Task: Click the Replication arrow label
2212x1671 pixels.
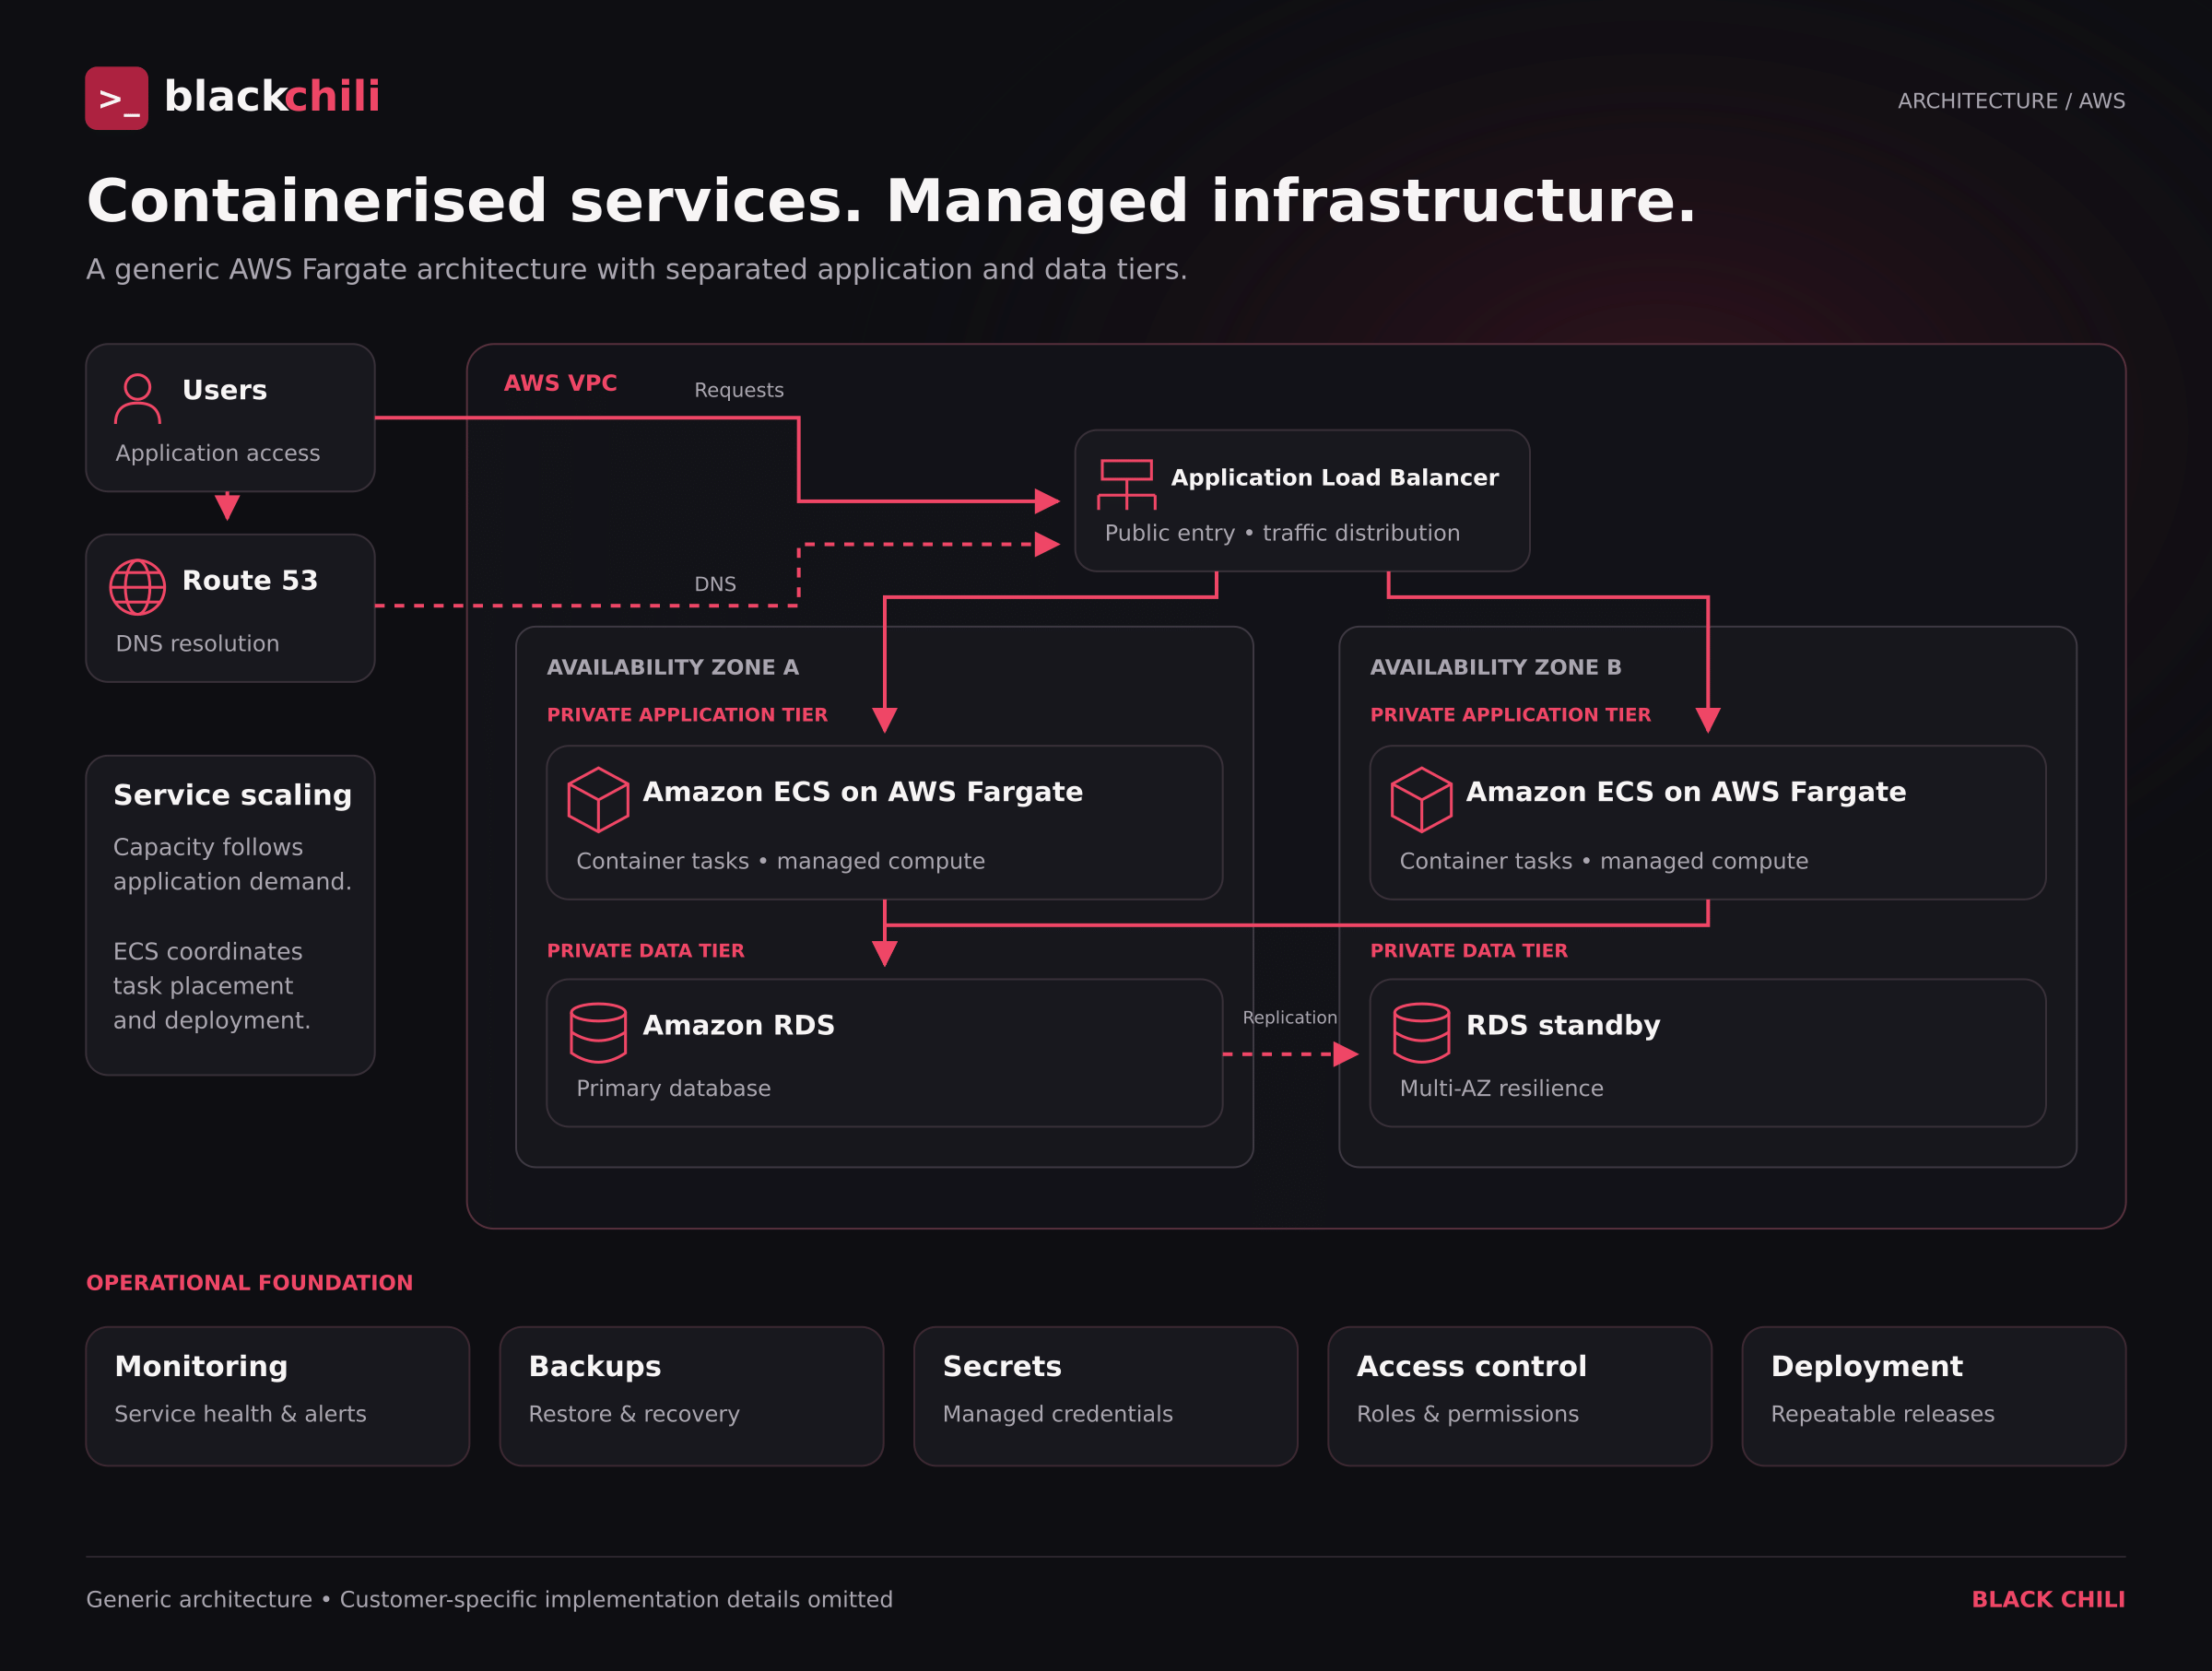Action: pos(1289,1017)
